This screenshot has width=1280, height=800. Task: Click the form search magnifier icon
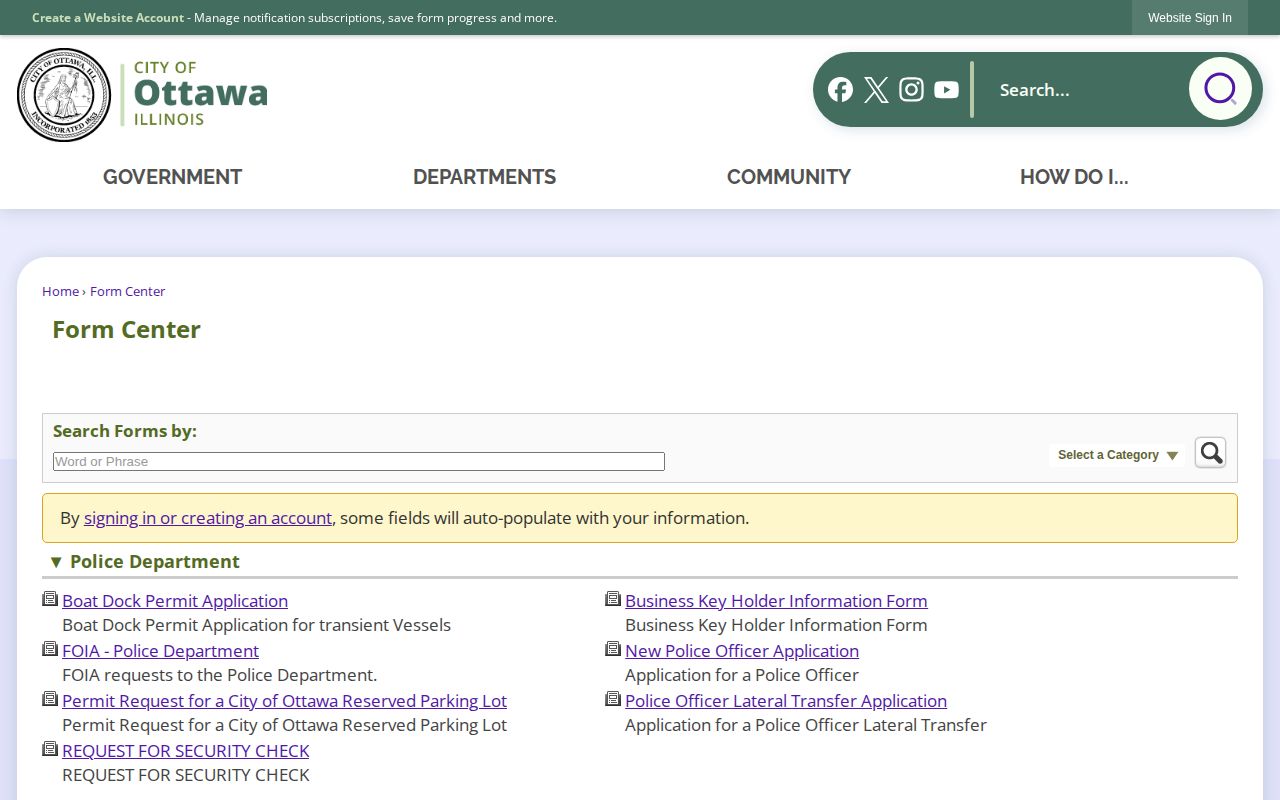tap(1210, 453)
